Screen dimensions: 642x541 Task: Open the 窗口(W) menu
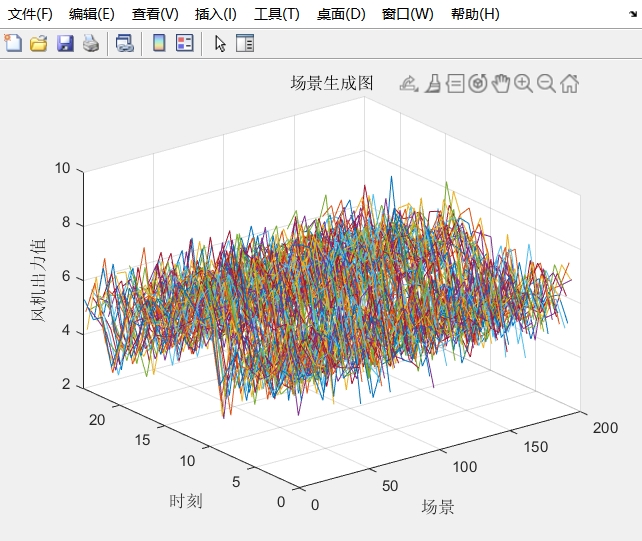click(408, 14)
